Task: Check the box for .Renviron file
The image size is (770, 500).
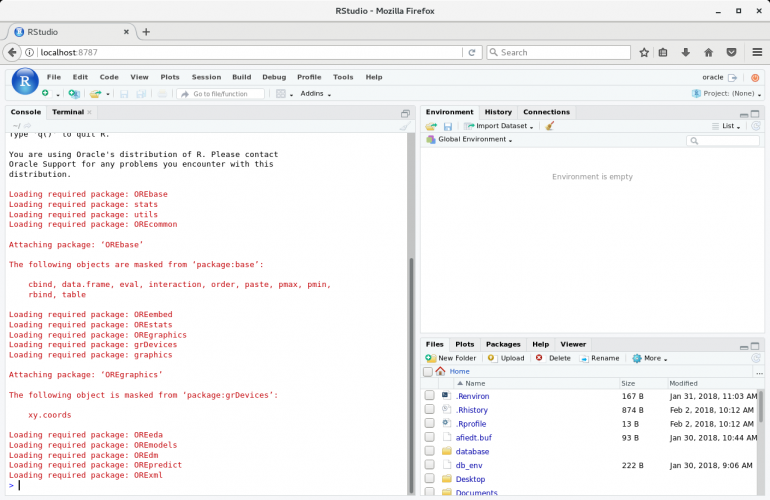Action: point(430,395)
